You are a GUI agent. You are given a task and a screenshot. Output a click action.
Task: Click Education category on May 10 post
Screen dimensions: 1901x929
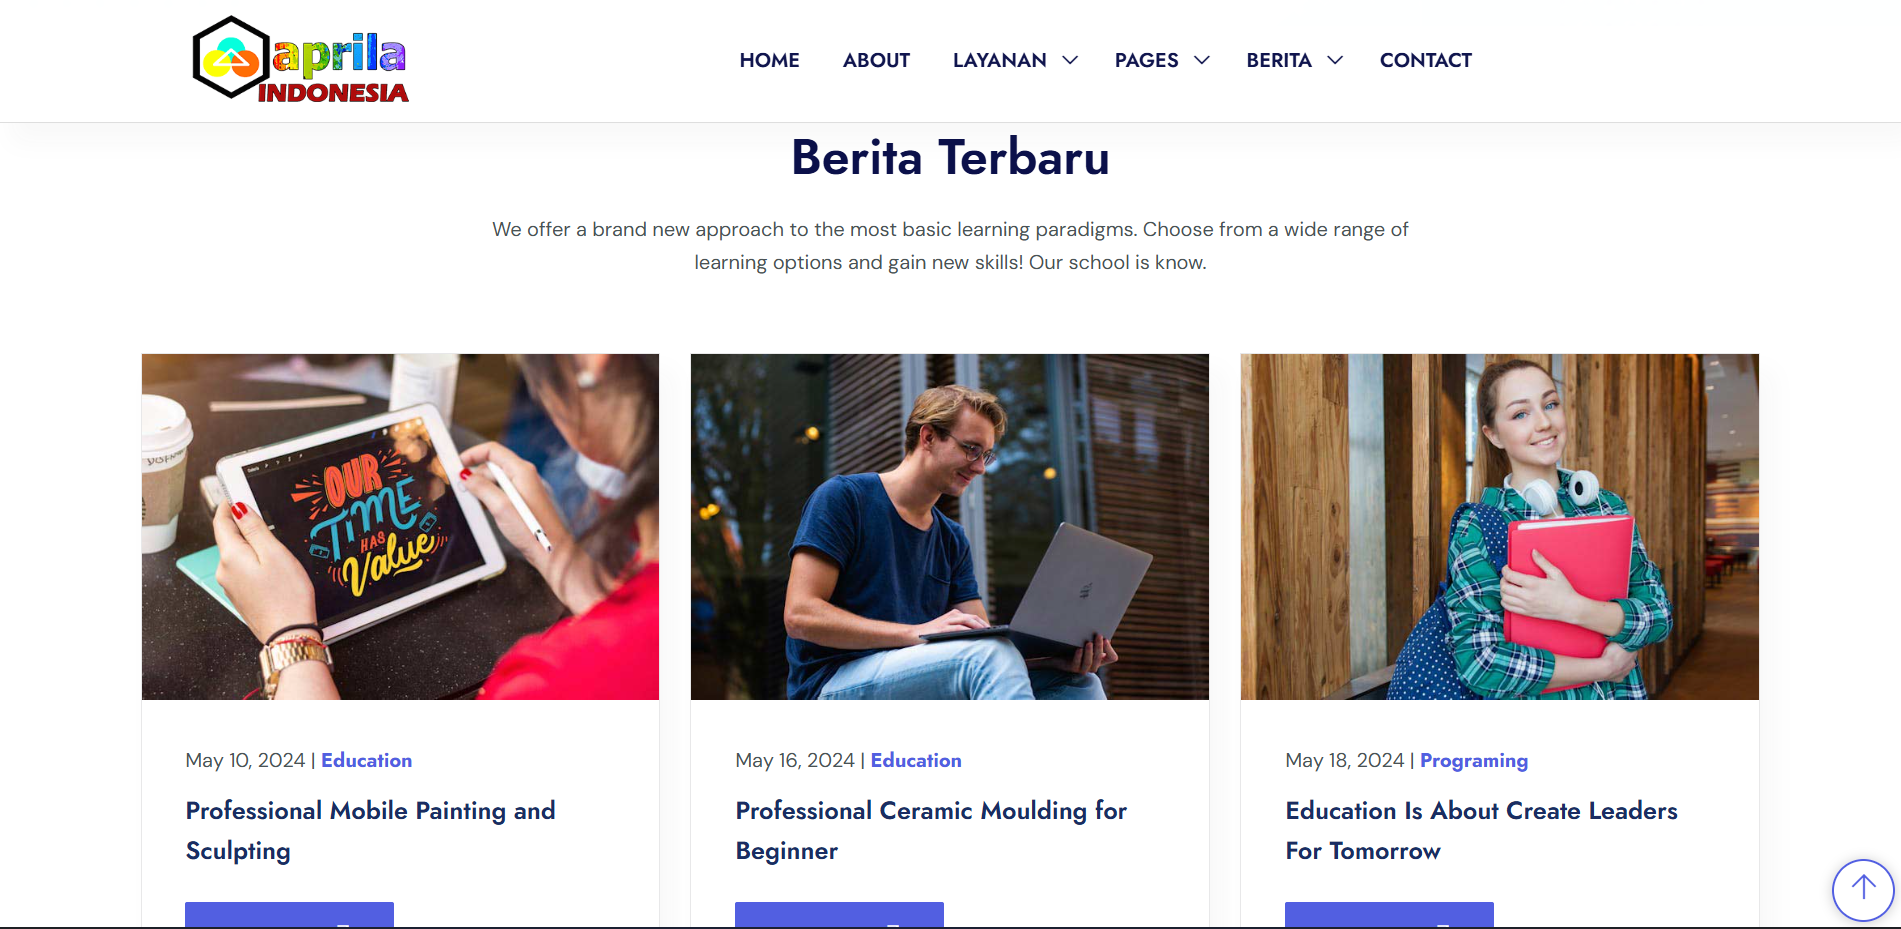click(366, 760)
